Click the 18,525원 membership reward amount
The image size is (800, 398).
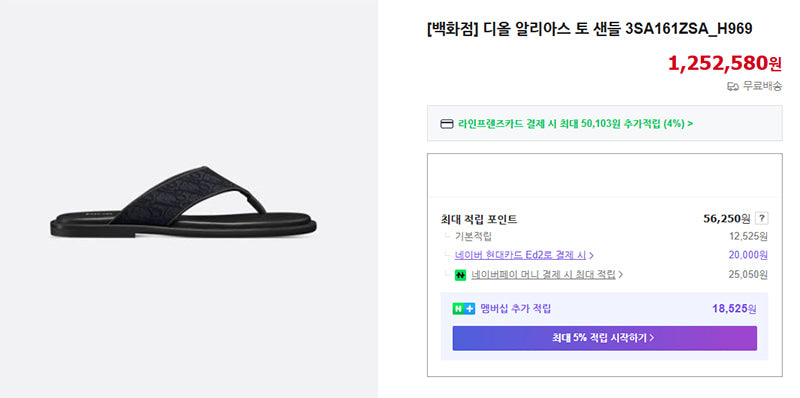tap(735, 309)
